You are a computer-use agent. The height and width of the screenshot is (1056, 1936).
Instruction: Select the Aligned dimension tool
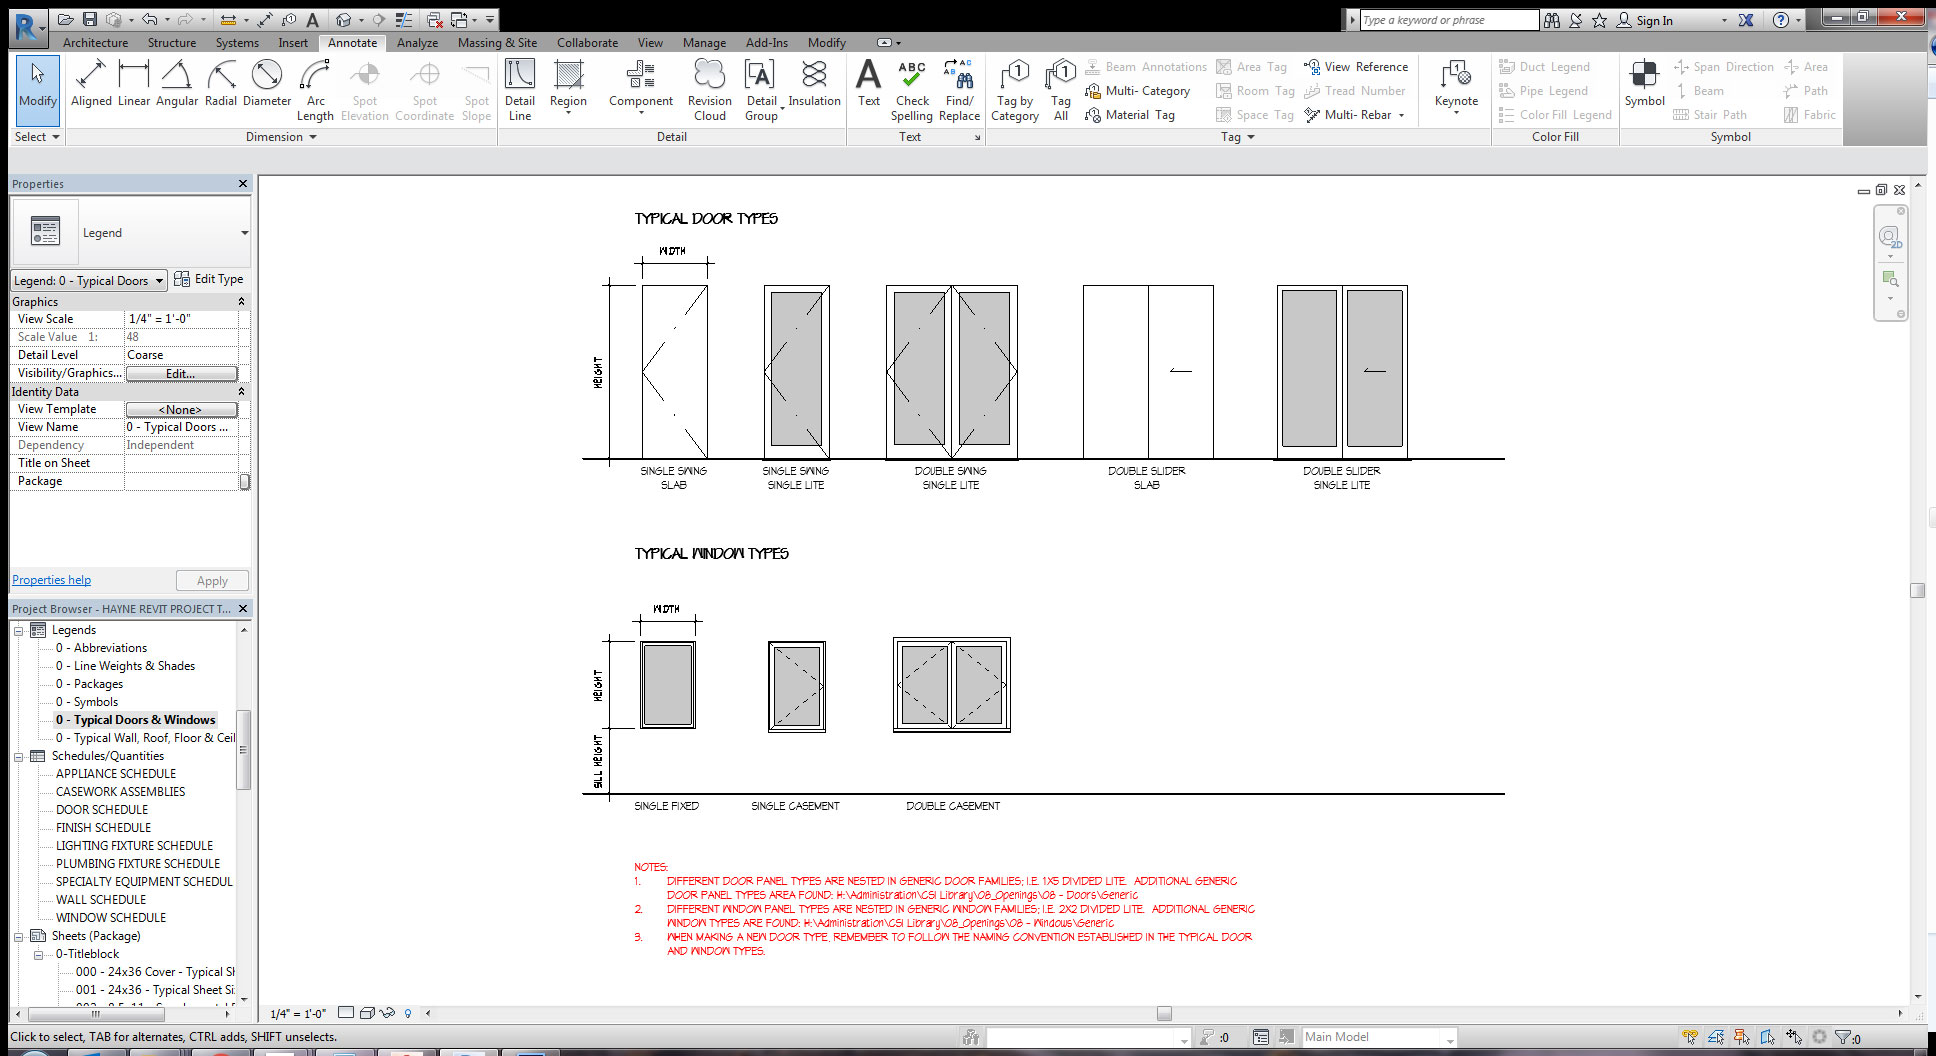coord(91,84)
